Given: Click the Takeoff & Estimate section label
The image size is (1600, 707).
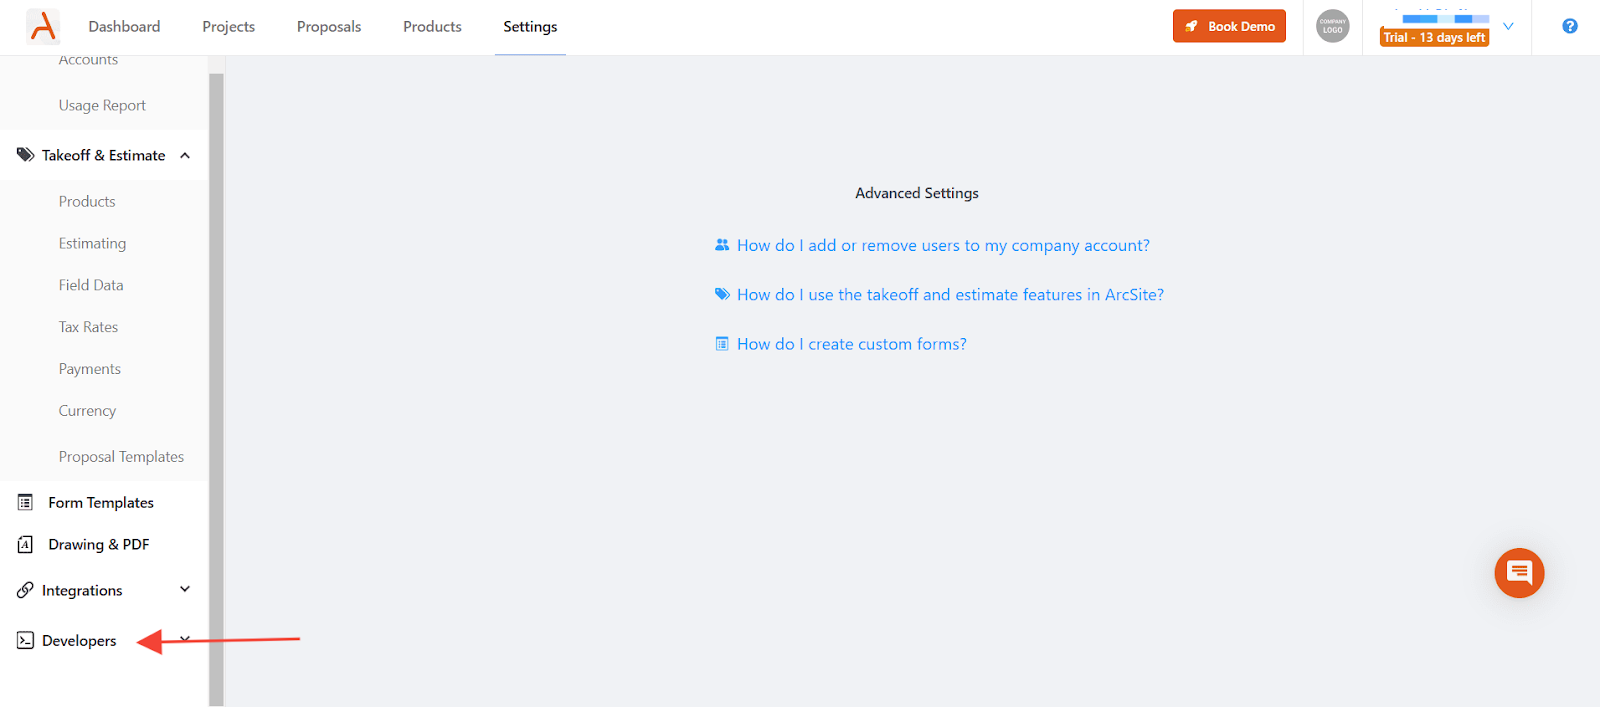Looking at the screenshot, I should [103, 155].
